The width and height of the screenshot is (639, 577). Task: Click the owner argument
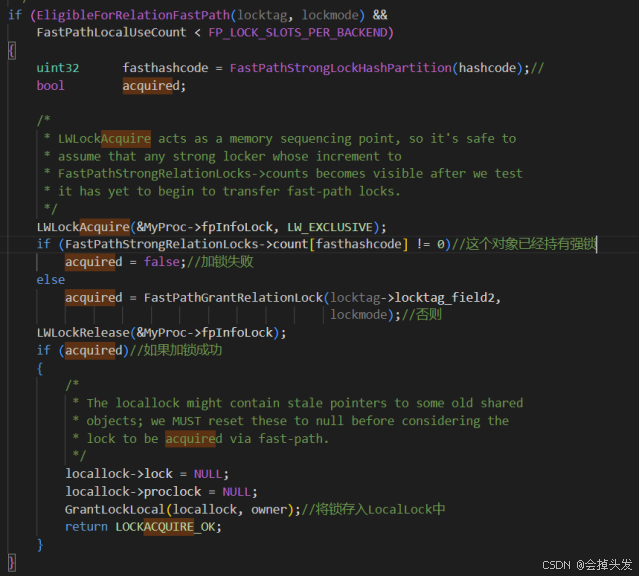pos(269,509)
